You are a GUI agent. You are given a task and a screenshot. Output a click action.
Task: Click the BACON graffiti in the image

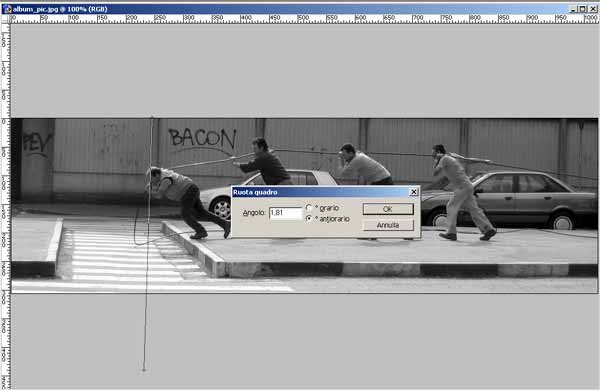[x=203, y=138]
